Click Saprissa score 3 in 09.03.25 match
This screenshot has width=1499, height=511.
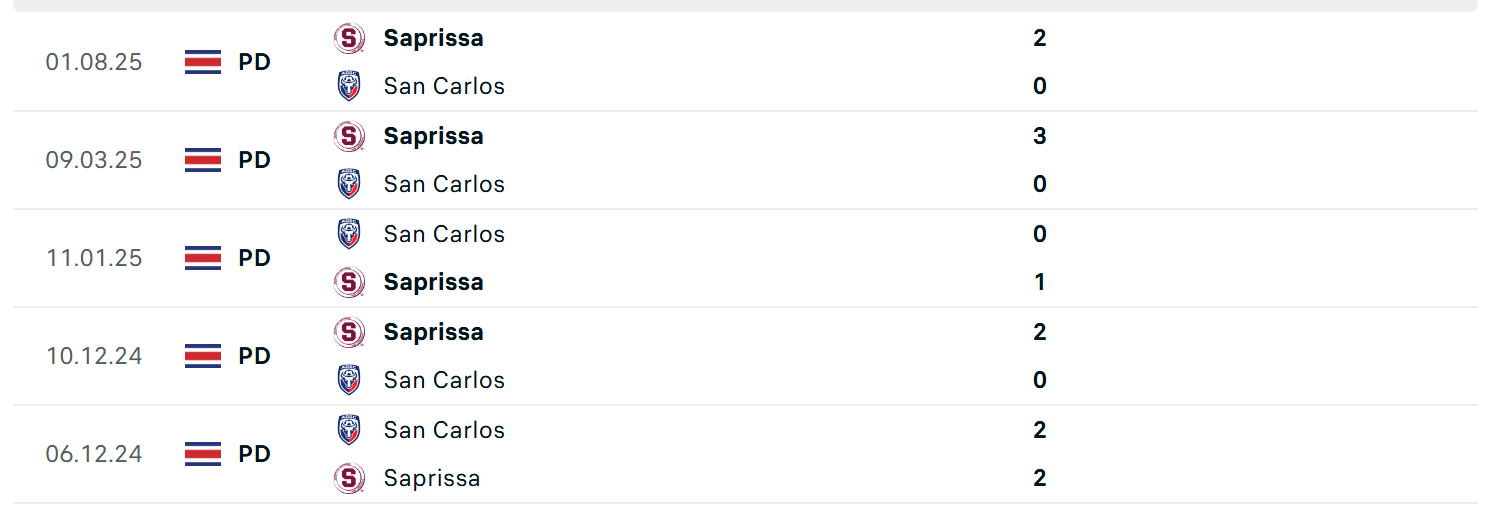tap(1040, 136)
